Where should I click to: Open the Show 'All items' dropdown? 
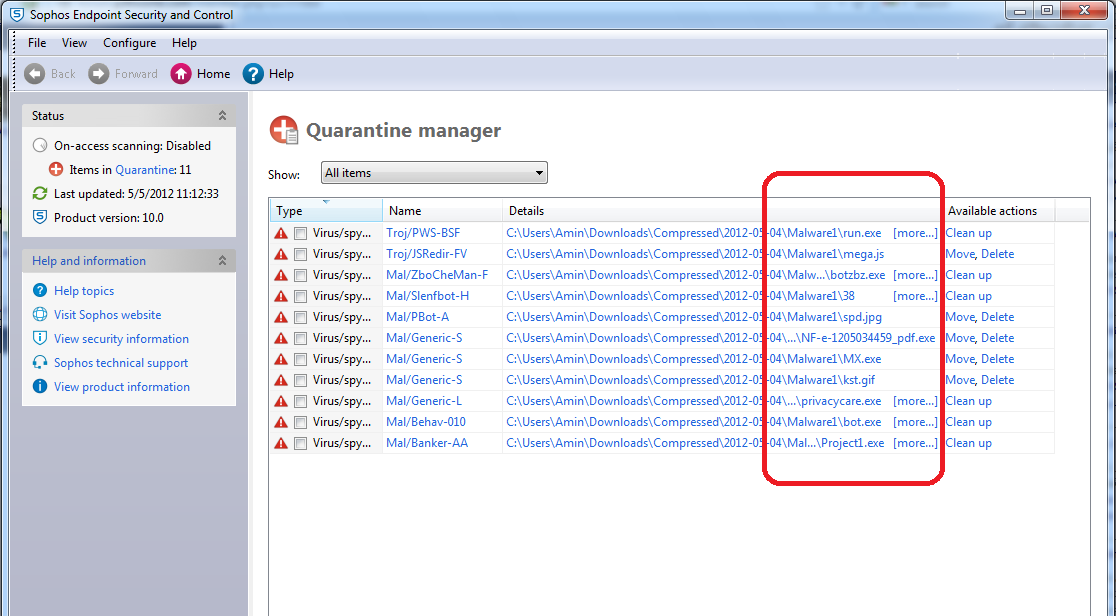tap(434, 172)
